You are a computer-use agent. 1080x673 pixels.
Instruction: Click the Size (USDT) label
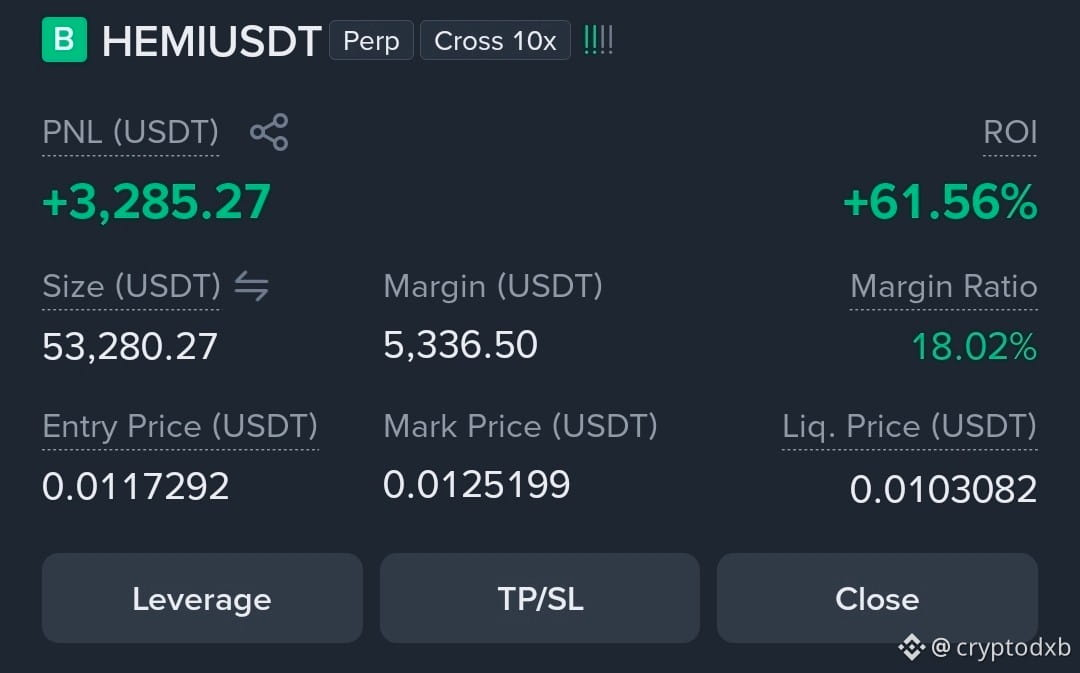click(131, 286)
